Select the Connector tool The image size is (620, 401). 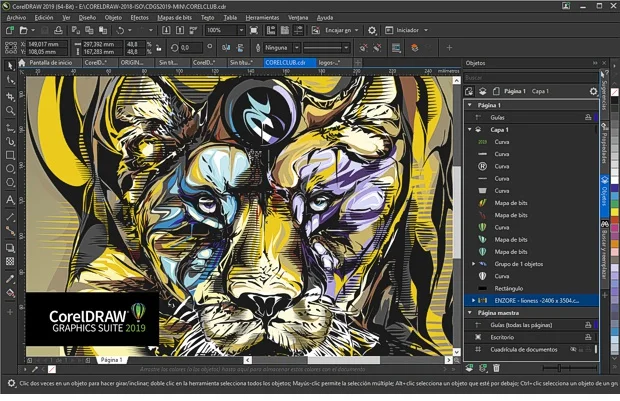10,231
